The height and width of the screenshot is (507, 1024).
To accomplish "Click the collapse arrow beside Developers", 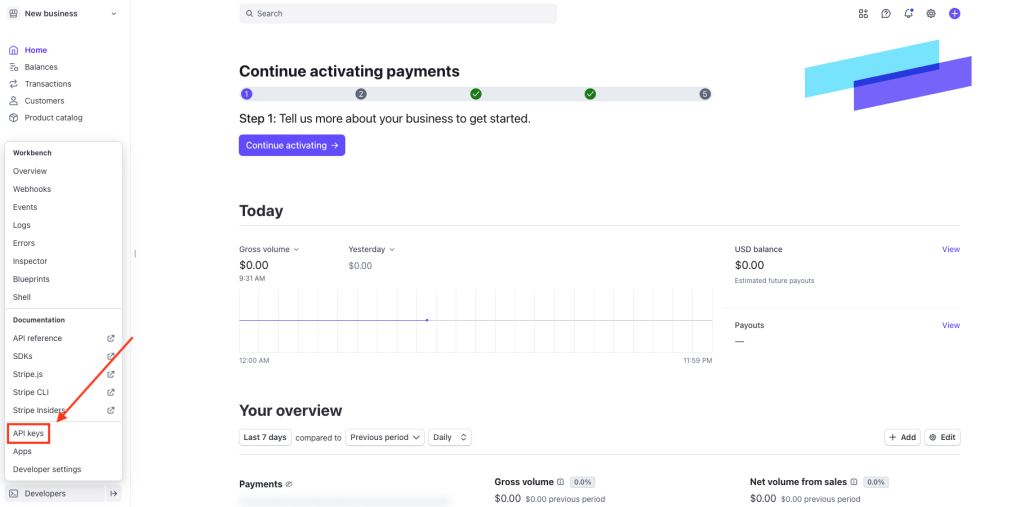I will (113, 493).
